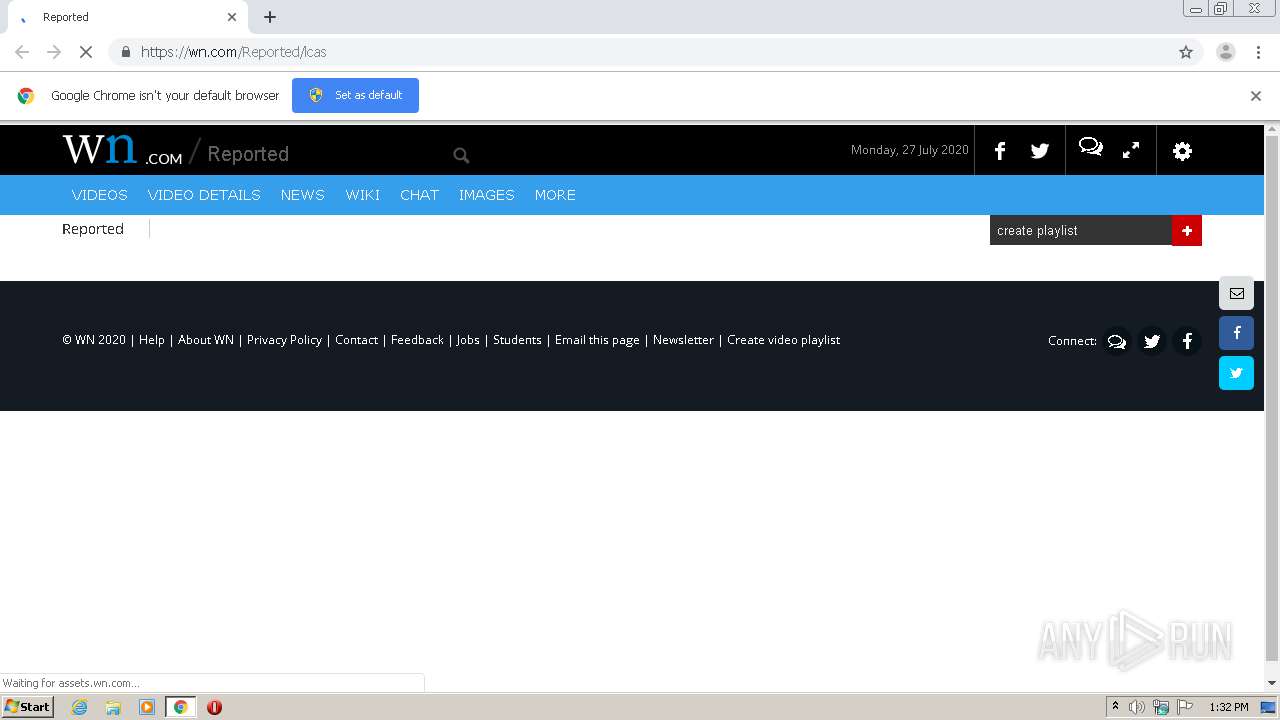Image resolution: width=1280 pixels, height=720 pixels.
Task: Open the Facebook icon in the header
Action: coord(999,151)
